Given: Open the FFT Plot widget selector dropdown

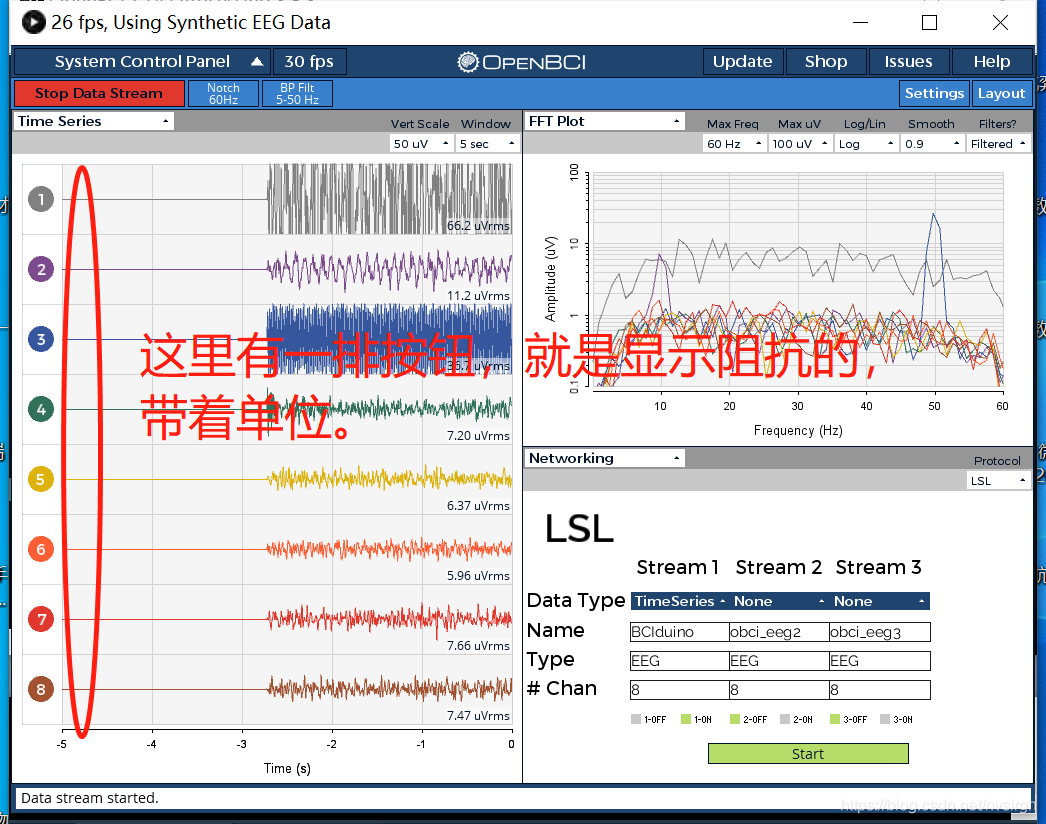Looking at the screenshot, I should [604, 121].
